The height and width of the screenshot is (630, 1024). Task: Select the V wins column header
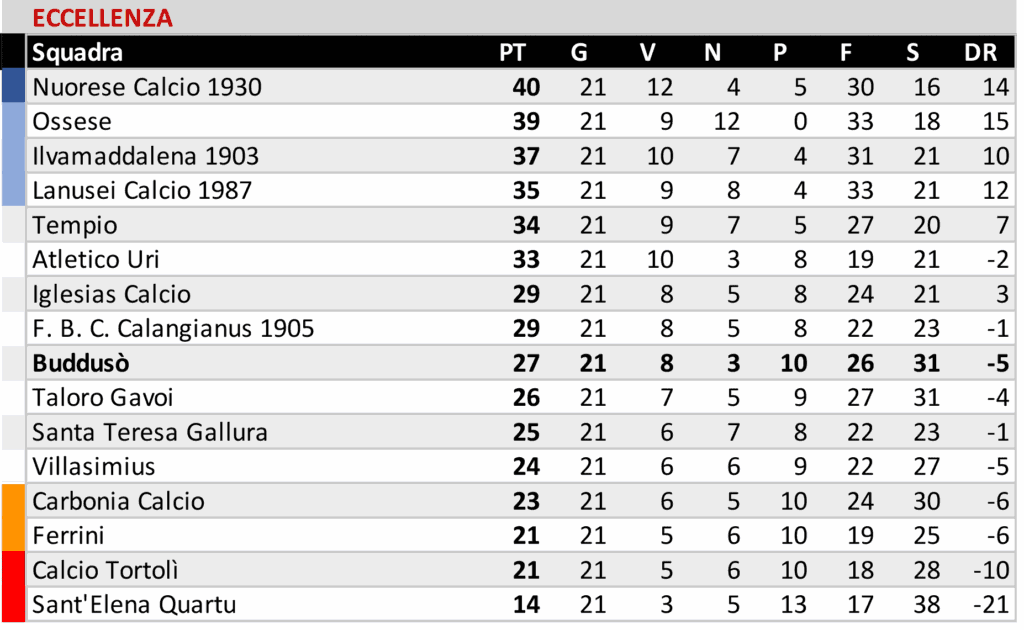[x=650, y=53]
